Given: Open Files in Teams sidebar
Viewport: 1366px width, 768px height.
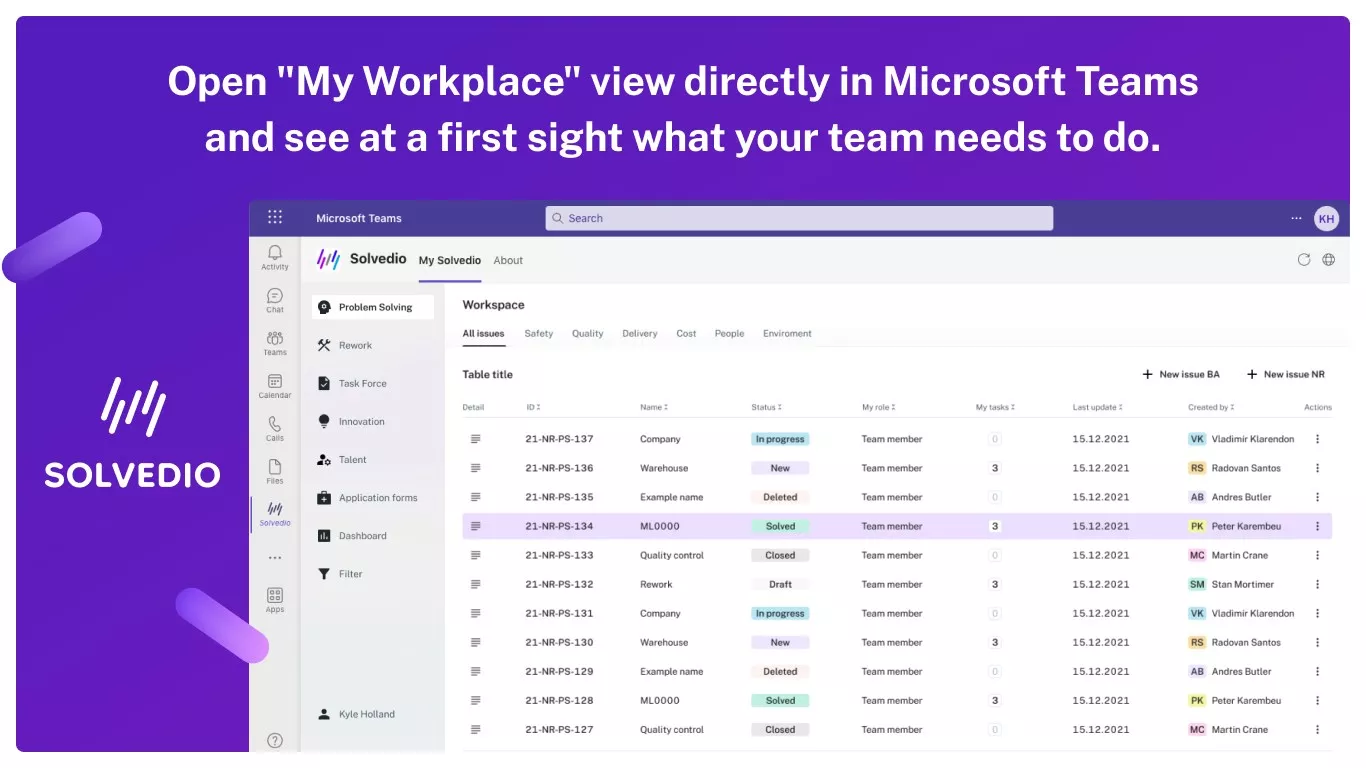Looking at the screenshot, I should (275, 472).
